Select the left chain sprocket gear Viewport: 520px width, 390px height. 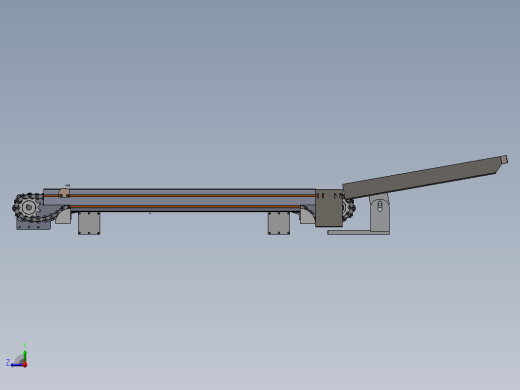pos(29,207)
